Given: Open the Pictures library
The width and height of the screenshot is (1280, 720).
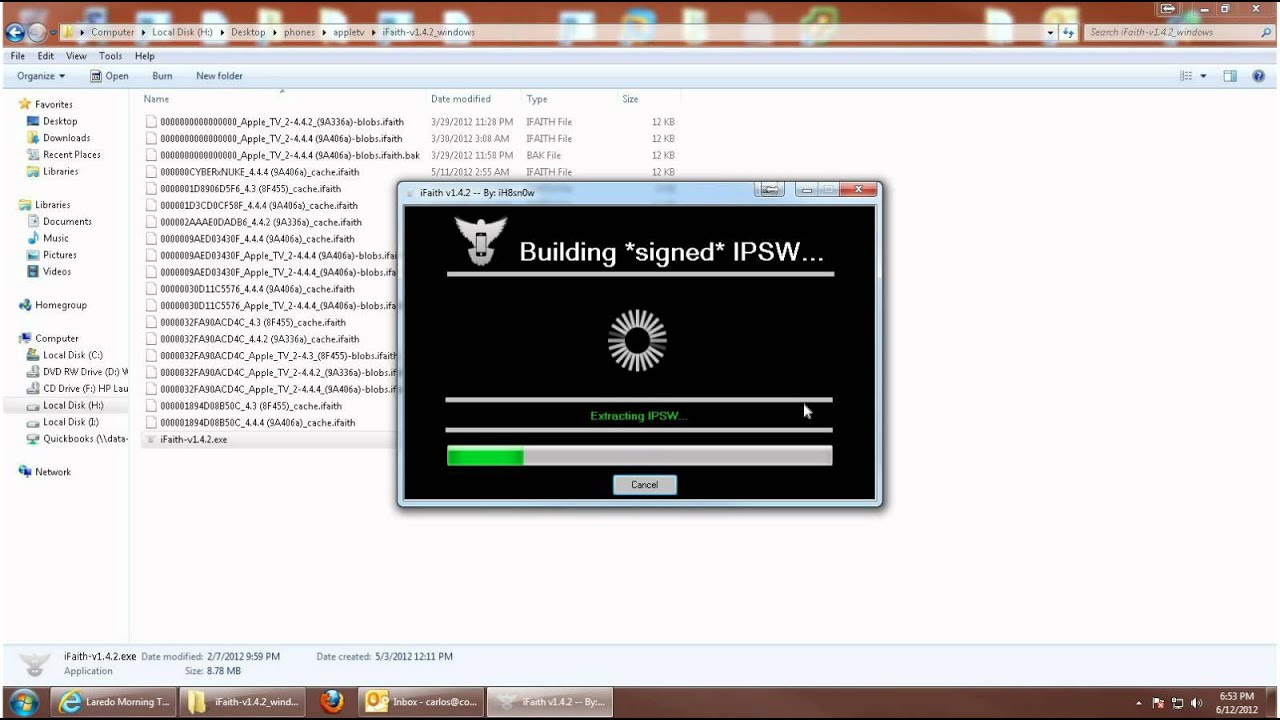Looking at the screenshot, I should pos(60,255).
